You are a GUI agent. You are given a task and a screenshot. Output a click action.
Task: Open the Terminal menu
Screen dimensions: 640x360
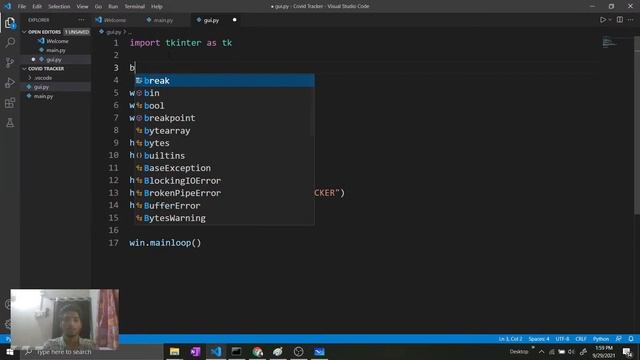[x=135, y=7]
